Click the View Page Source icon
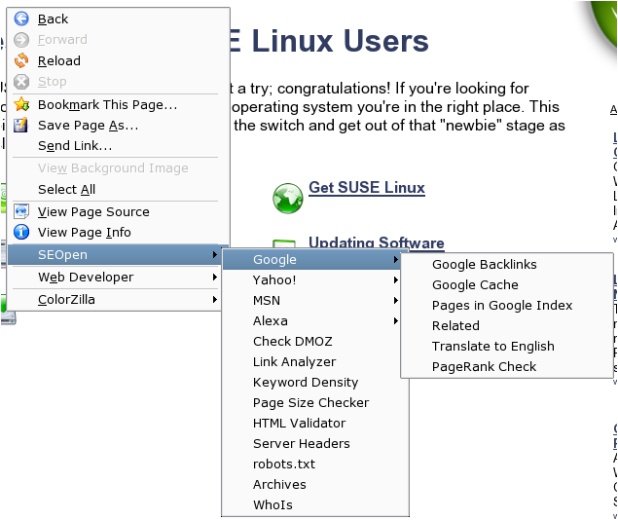Viewport: 618px width, 520px height. [22, 212]
